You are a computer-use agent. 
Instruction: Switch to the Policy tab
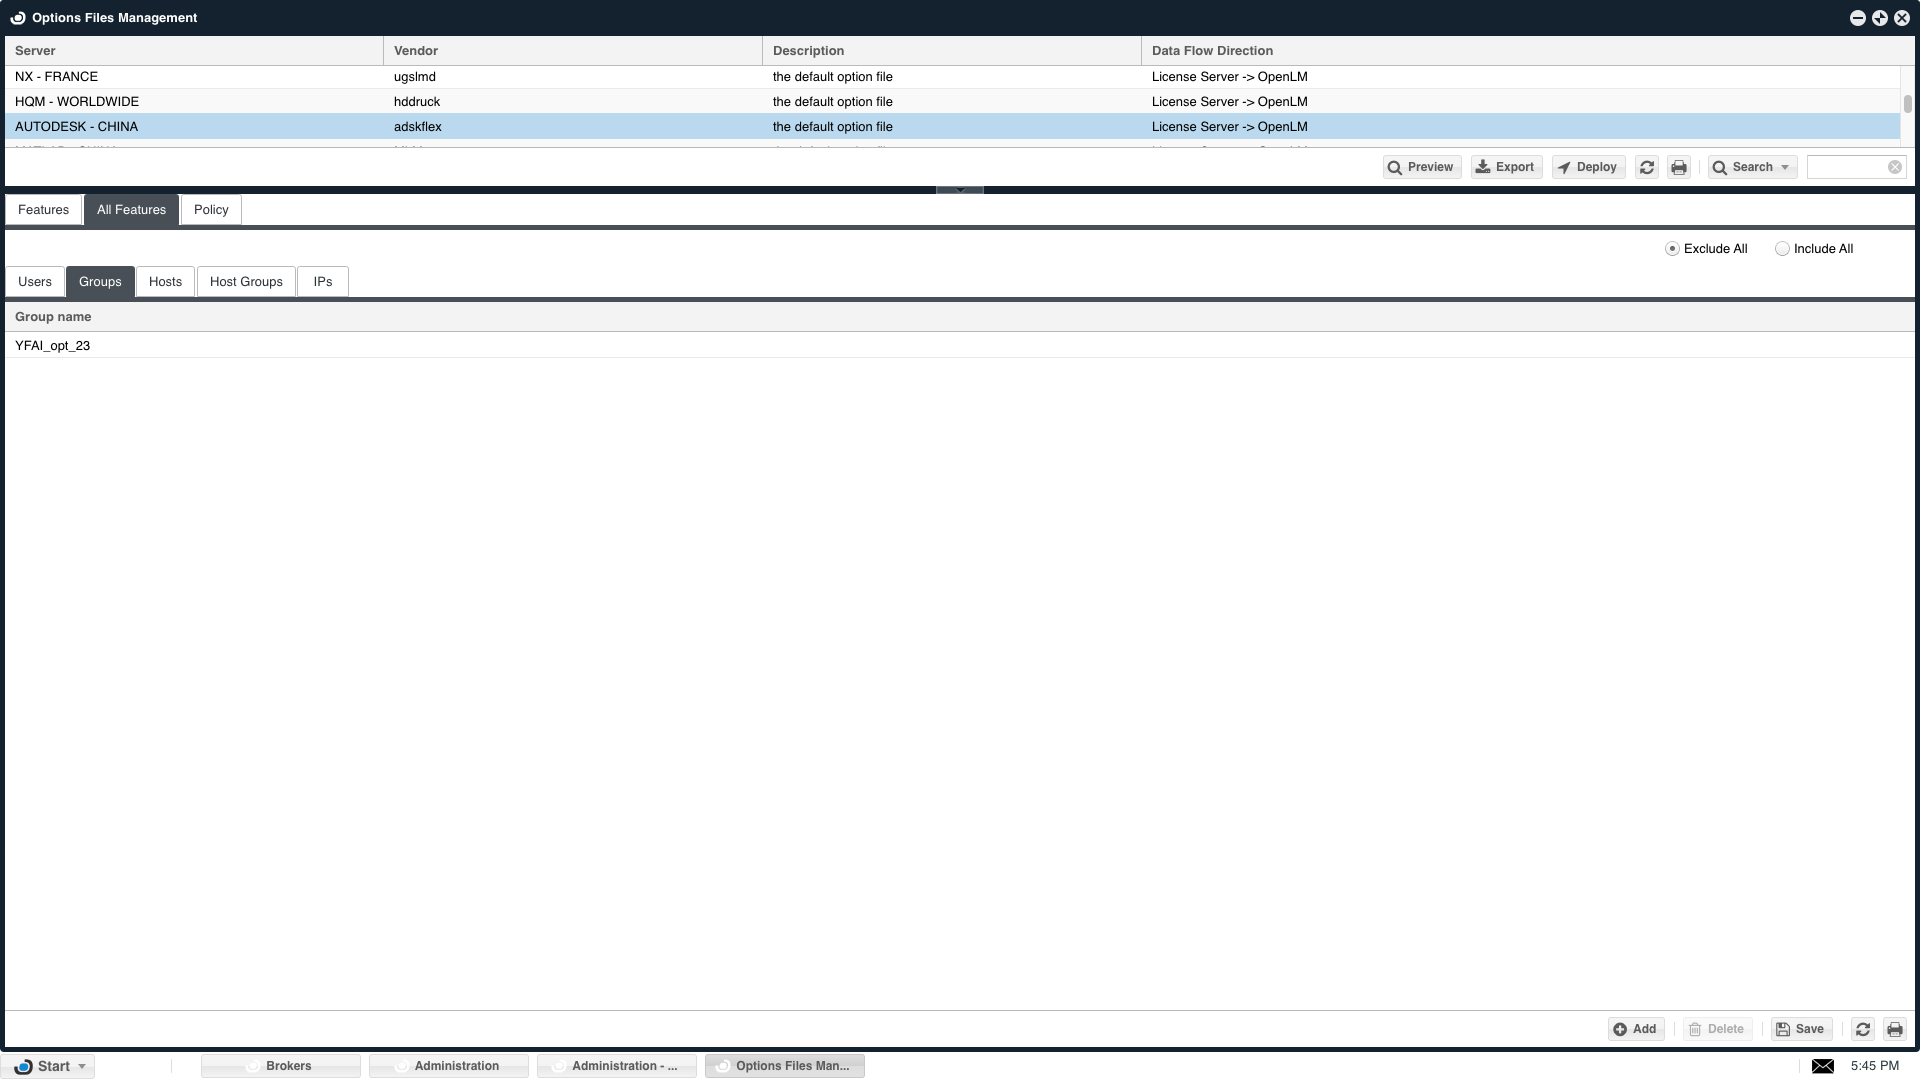tap(211, 210)
